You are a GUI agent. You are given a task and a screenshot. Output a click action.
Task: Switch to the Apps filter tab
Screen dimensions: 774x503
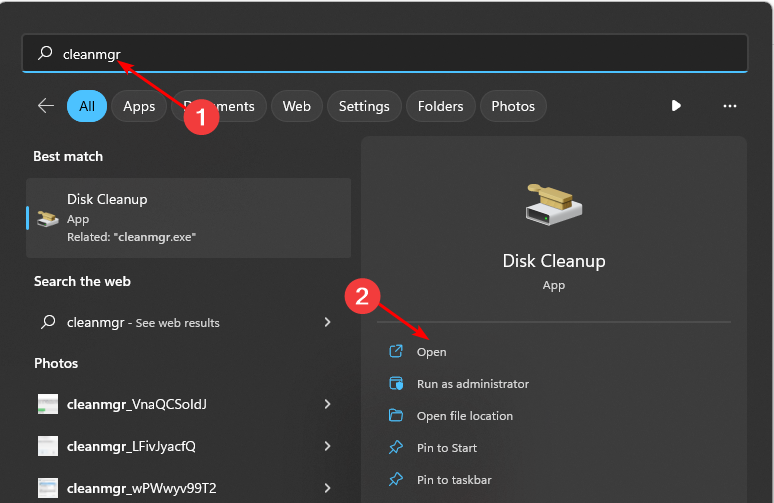tap(139, 106)
